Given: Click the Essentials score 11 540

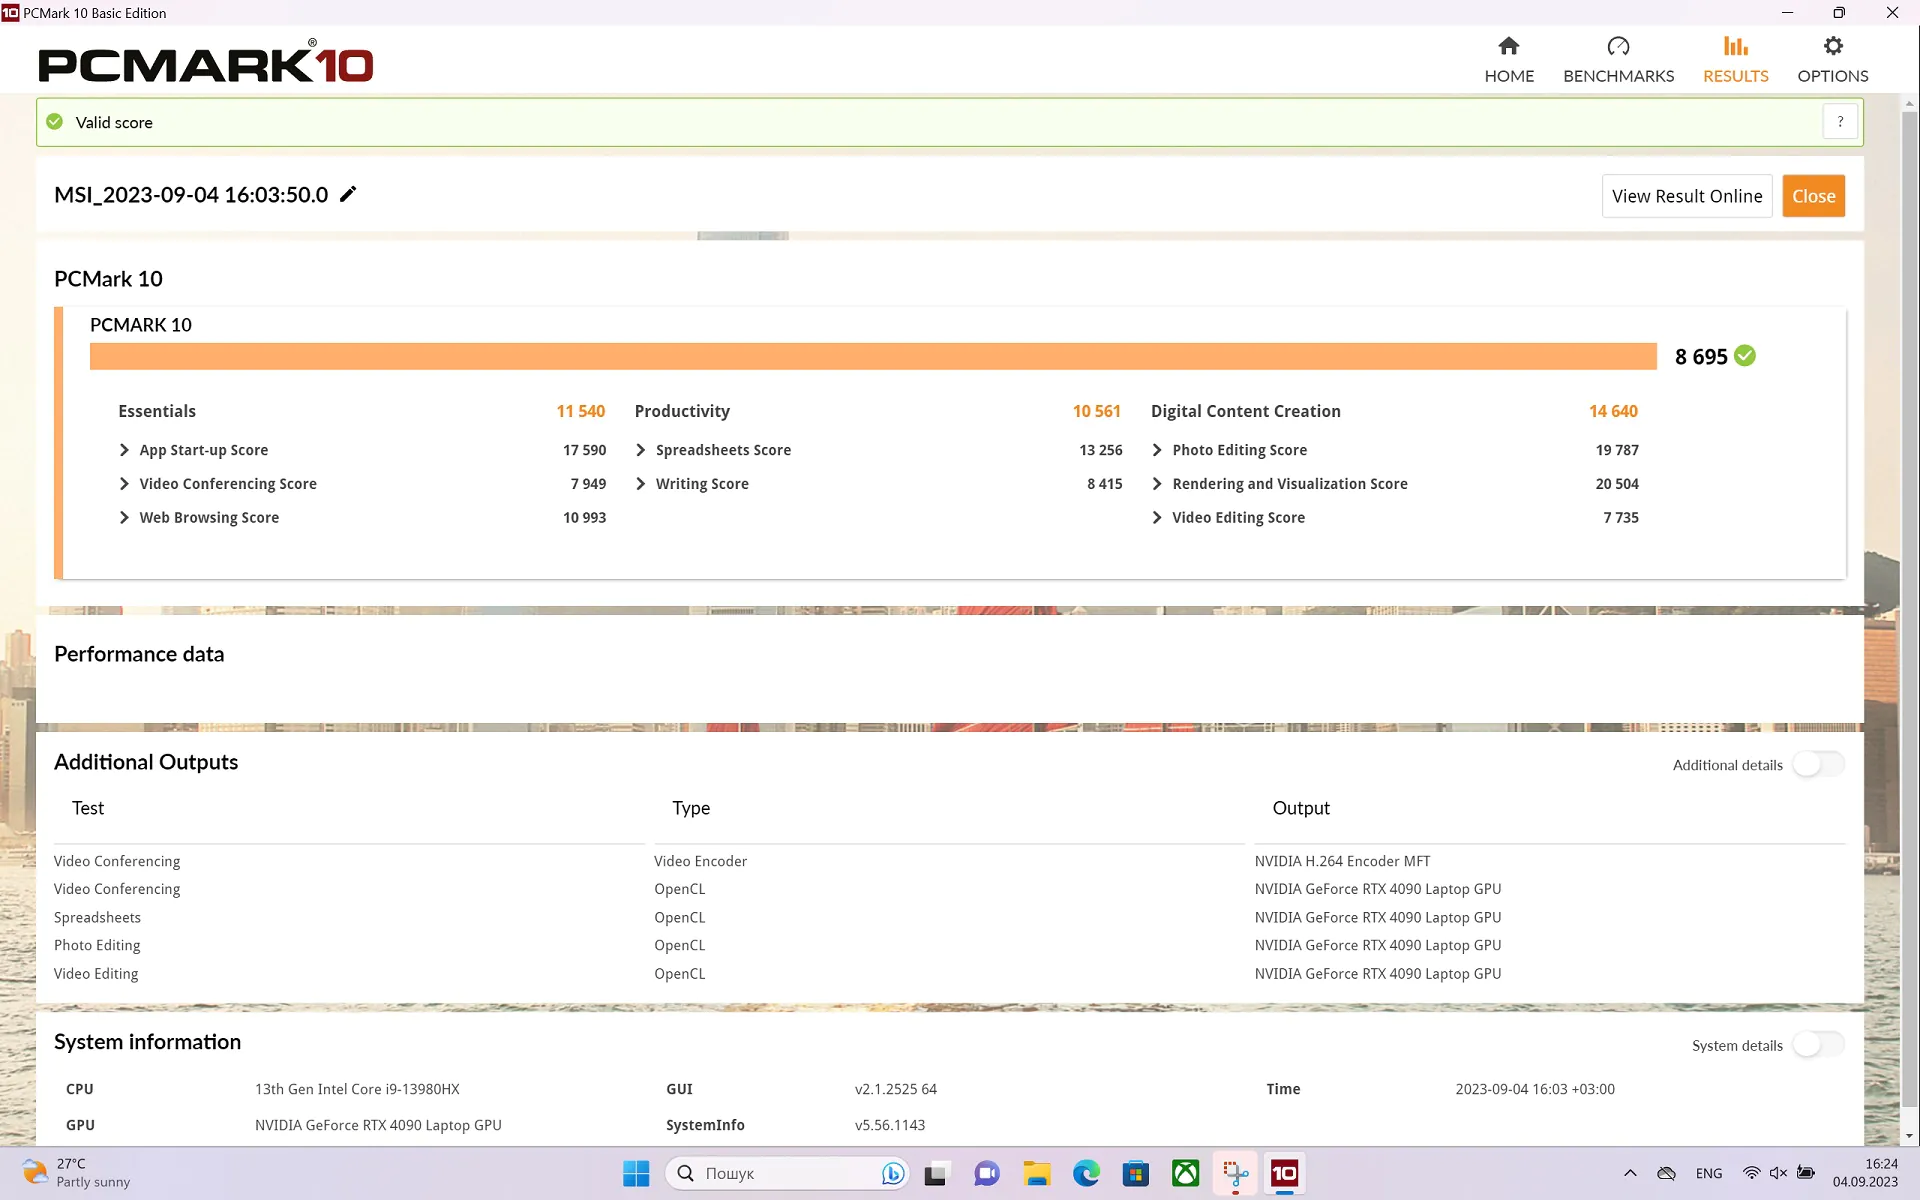Looking at the screenshot, I should (580, 411).
